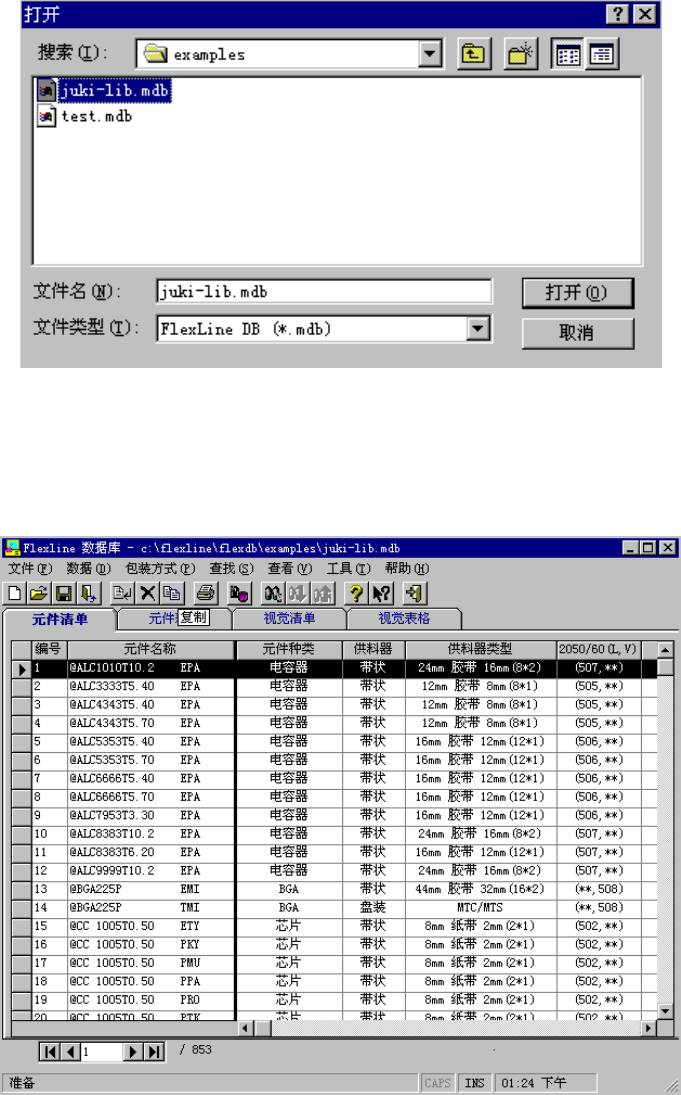Click 44mm 胶带 32mm (16*2) cell
Viewport: 681px width, 1095px height.
coord(481,889)
